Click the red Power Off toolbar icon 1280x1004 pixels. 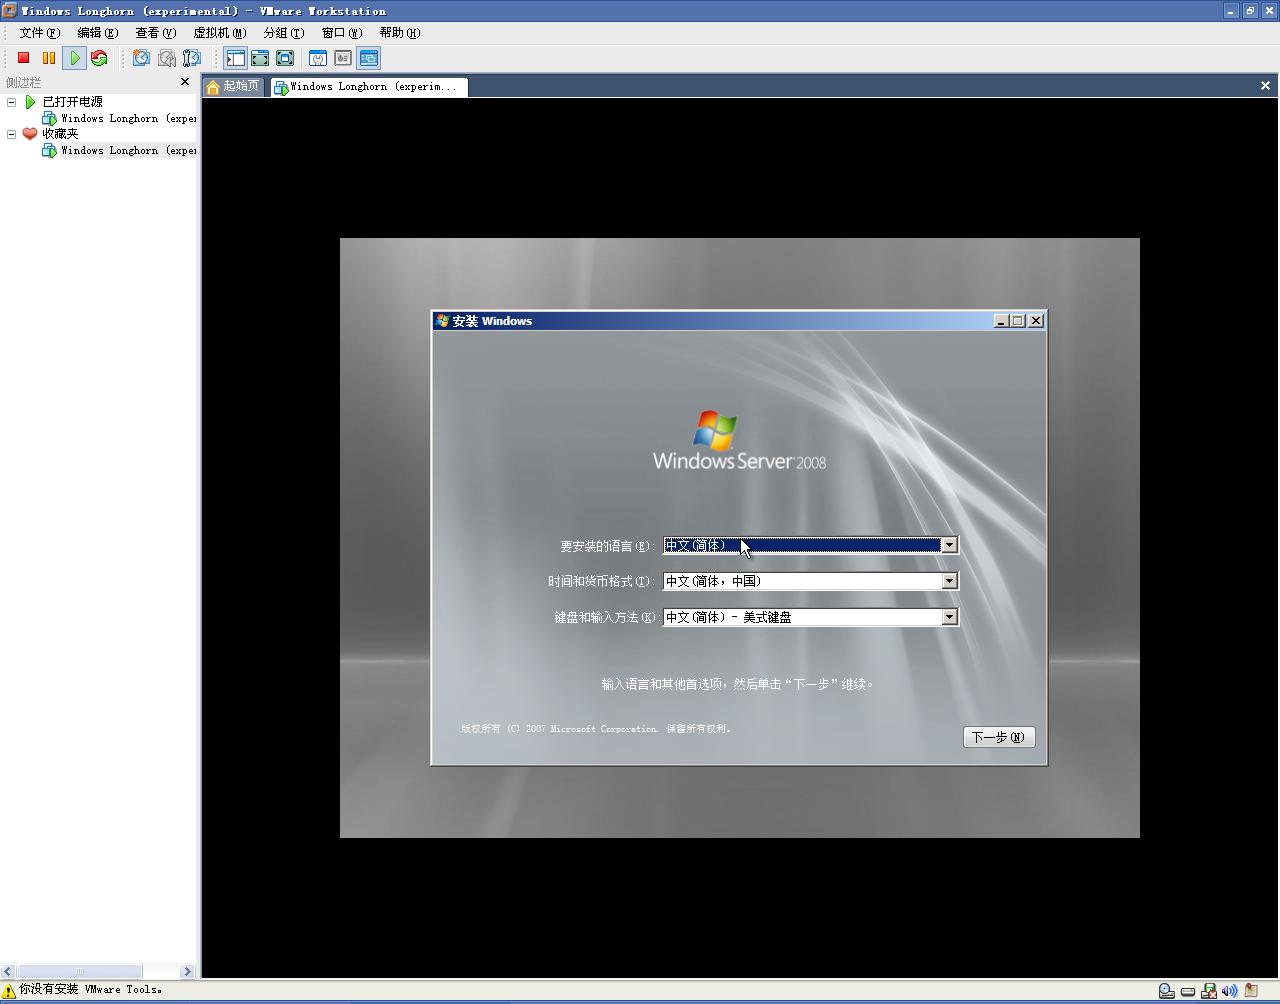[x=24, y=58]
